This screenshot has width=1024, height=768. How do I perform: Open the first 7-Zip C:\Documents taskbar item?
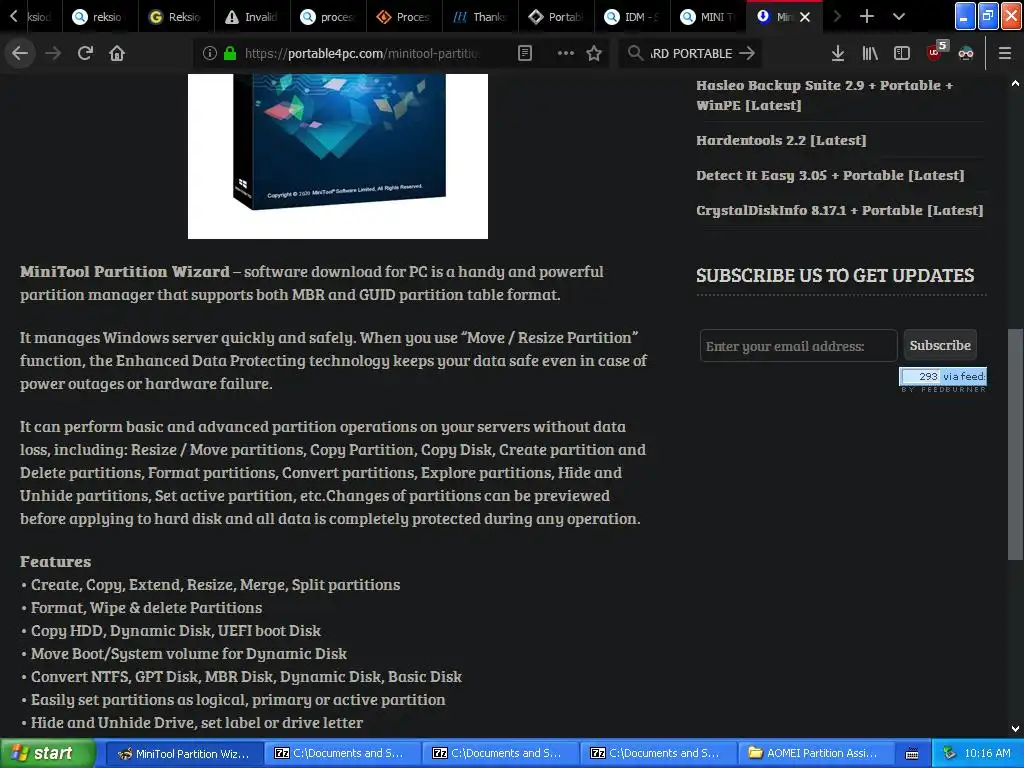[342, 753]
